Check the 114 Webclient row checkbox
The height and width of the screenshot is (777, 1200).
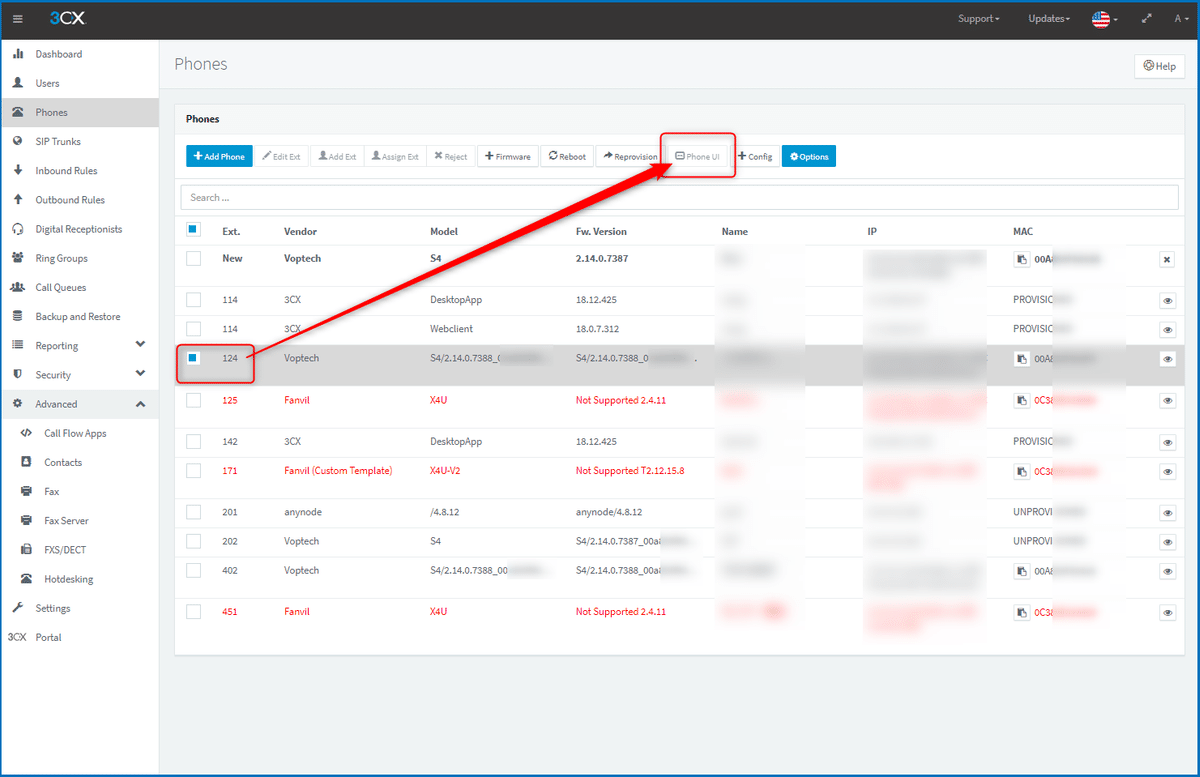coord(193,328)
